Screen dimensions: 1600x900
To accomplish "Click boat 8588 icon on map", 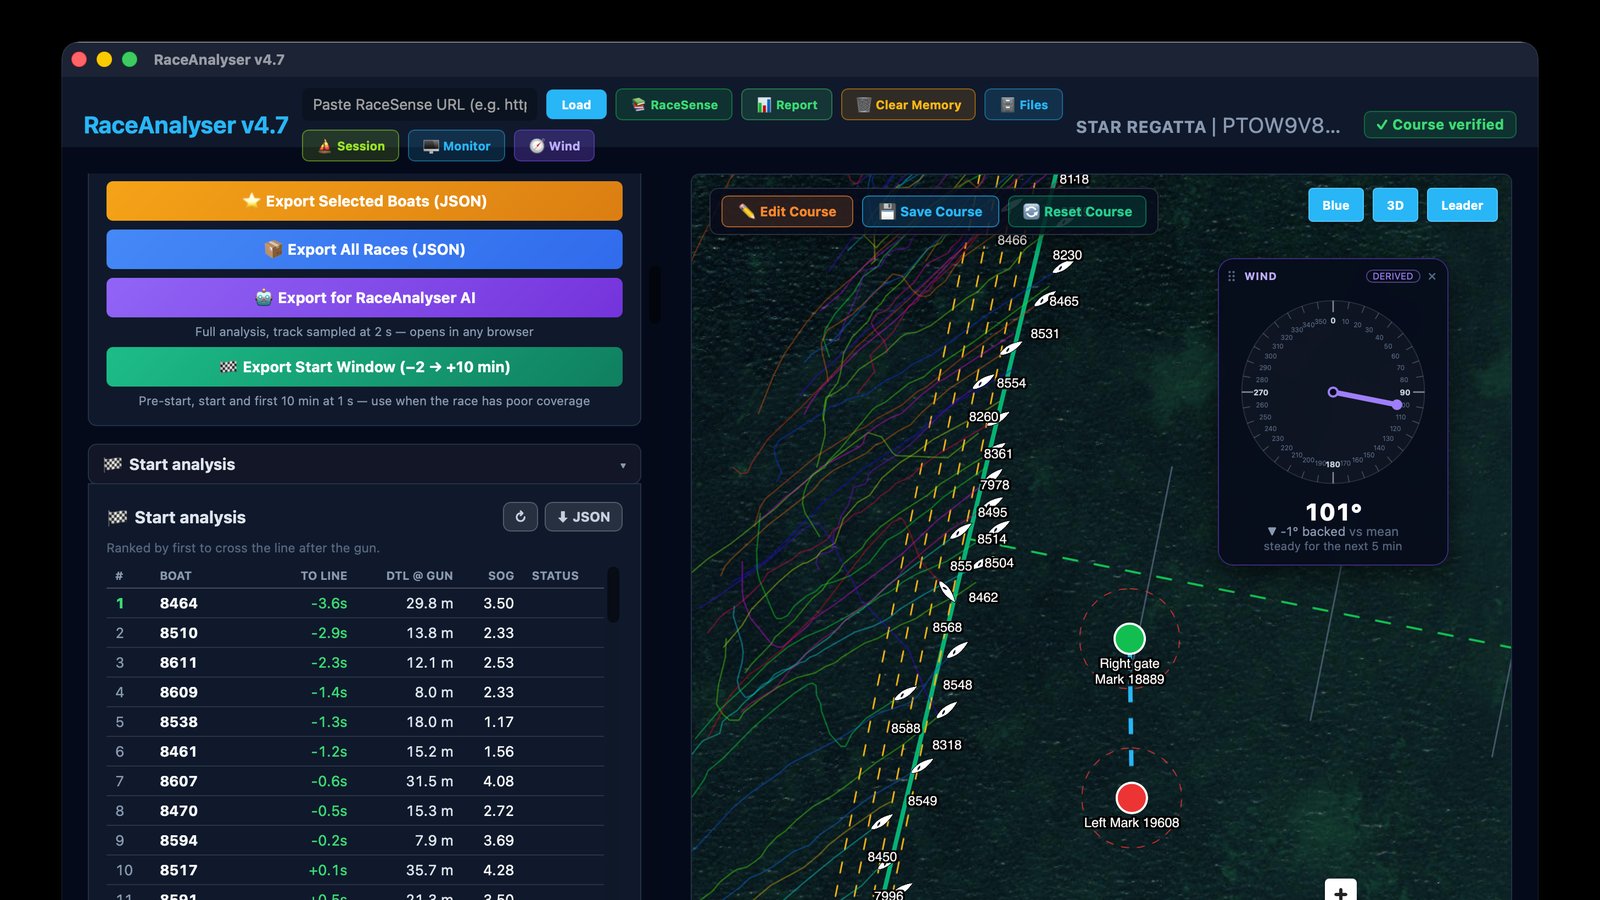I will click(x=904, y=694).
